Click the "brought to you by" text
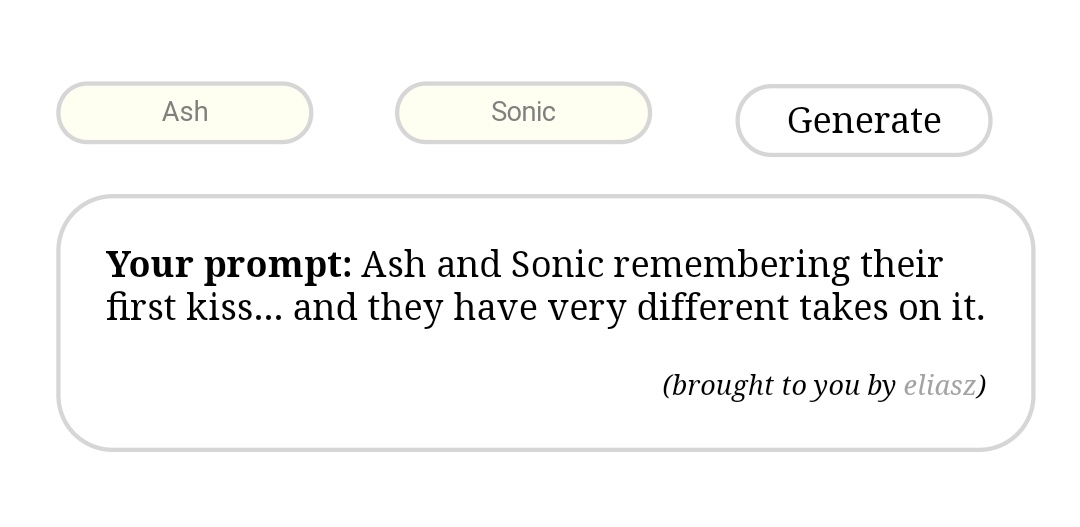 point(783,385)
